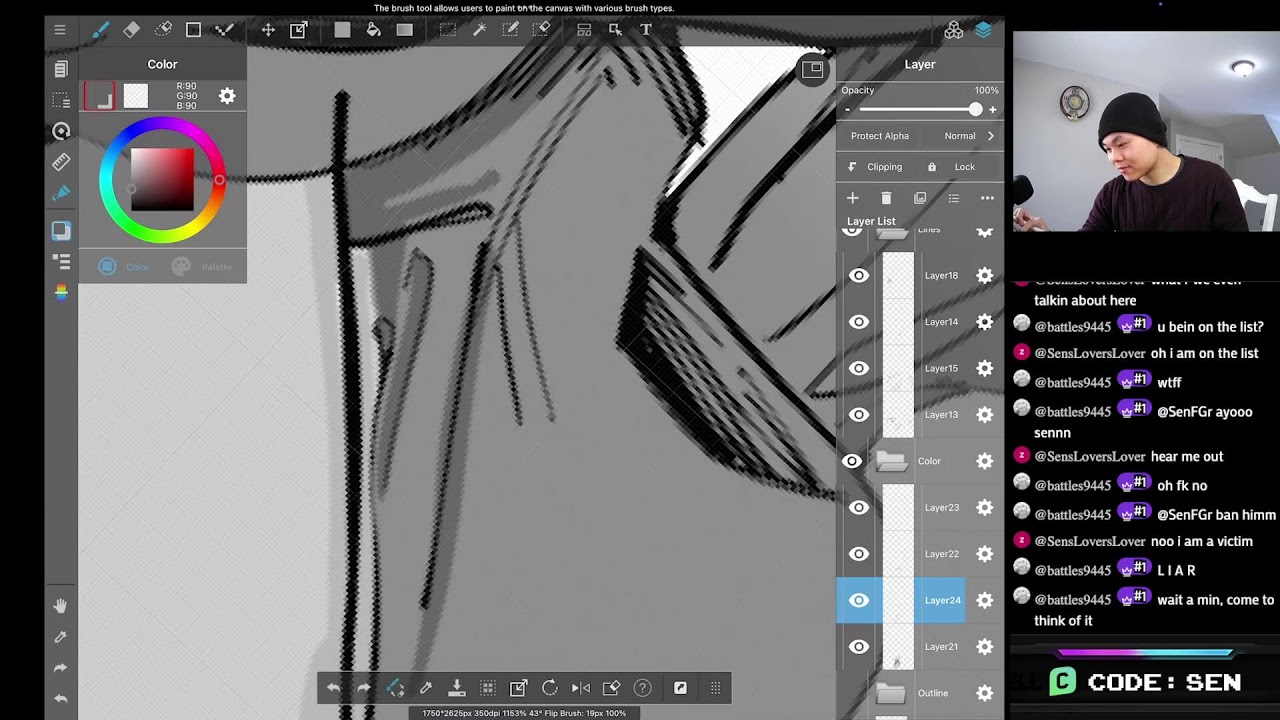Hide Layer14 visibility eye
The width and height of the screenshot is (1280, 720).
coord(859,322)
